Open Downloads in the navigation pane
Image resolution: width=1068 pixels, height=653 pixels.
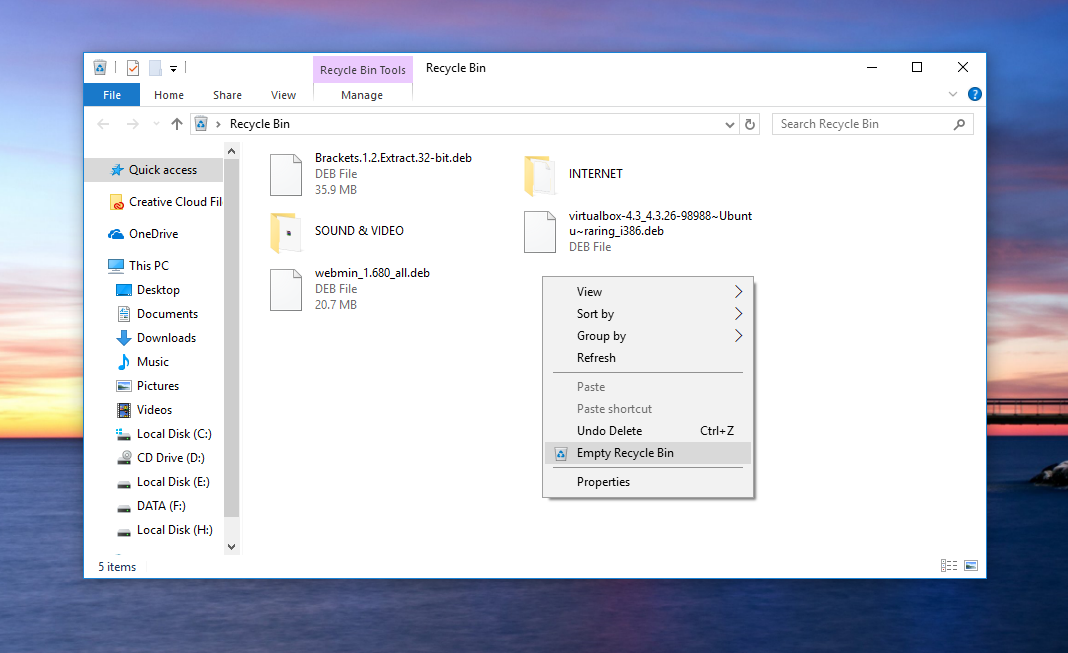[155, 338]
